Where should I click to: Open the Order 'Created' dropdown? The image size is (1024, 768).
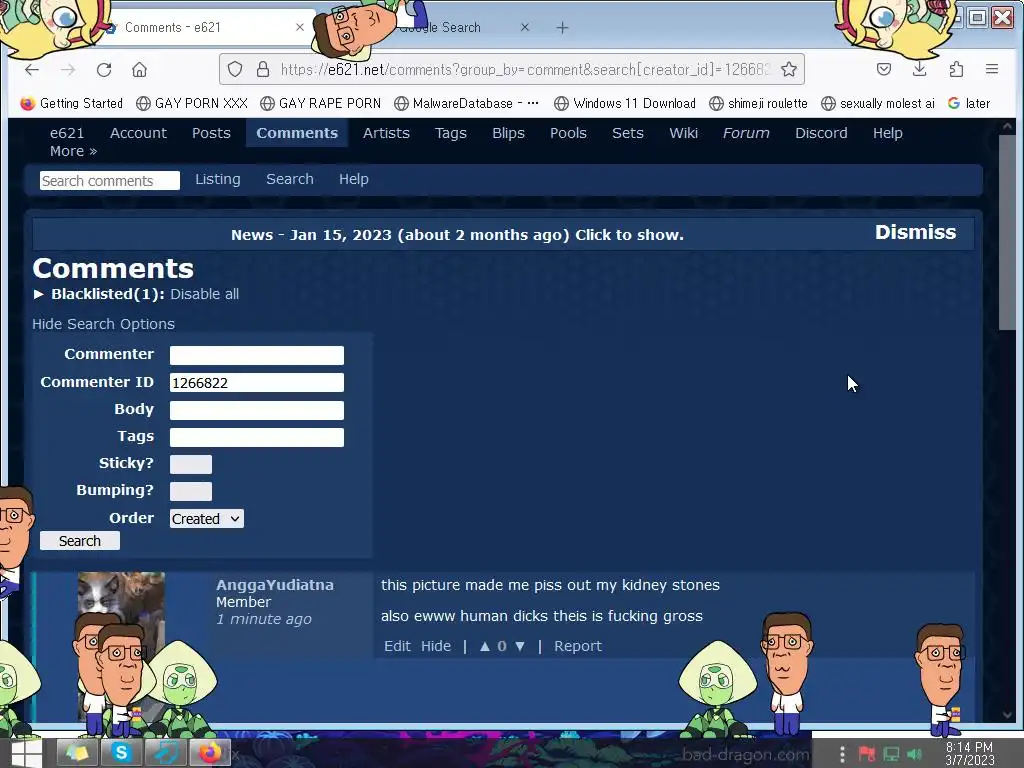tap(206, 519)
